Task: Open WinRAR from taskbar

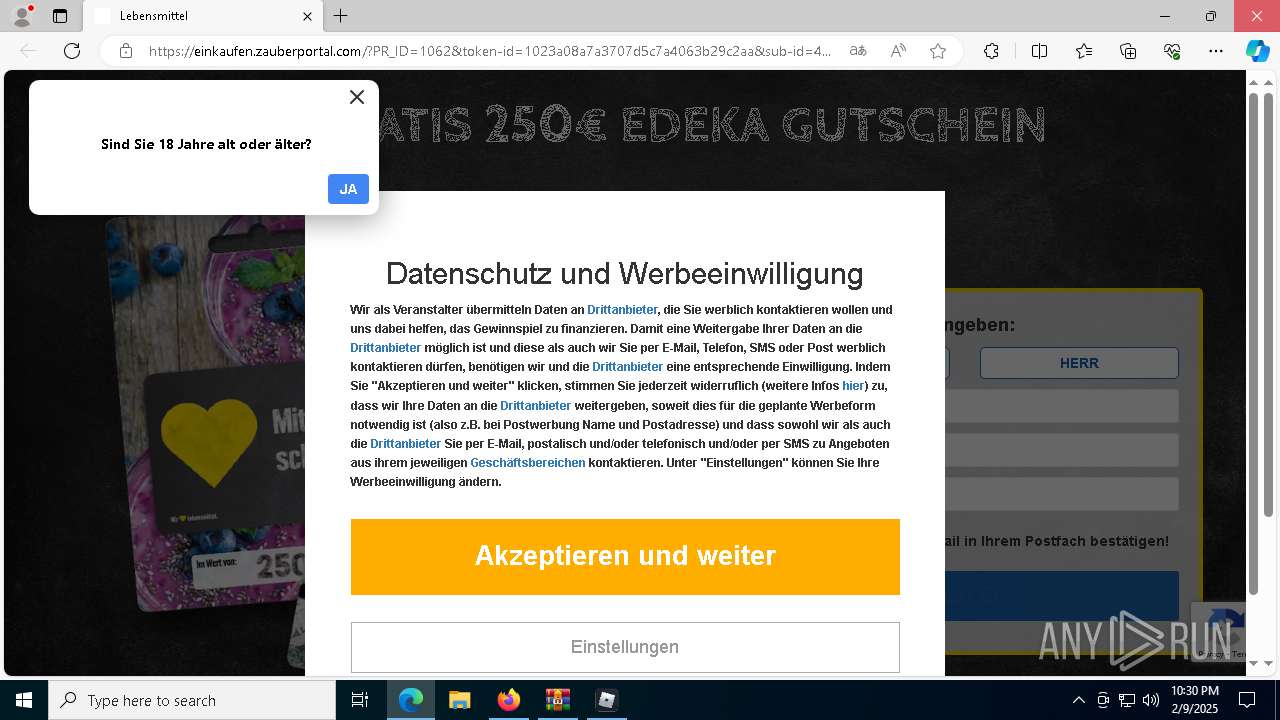Action: click(x=557, y=700)
